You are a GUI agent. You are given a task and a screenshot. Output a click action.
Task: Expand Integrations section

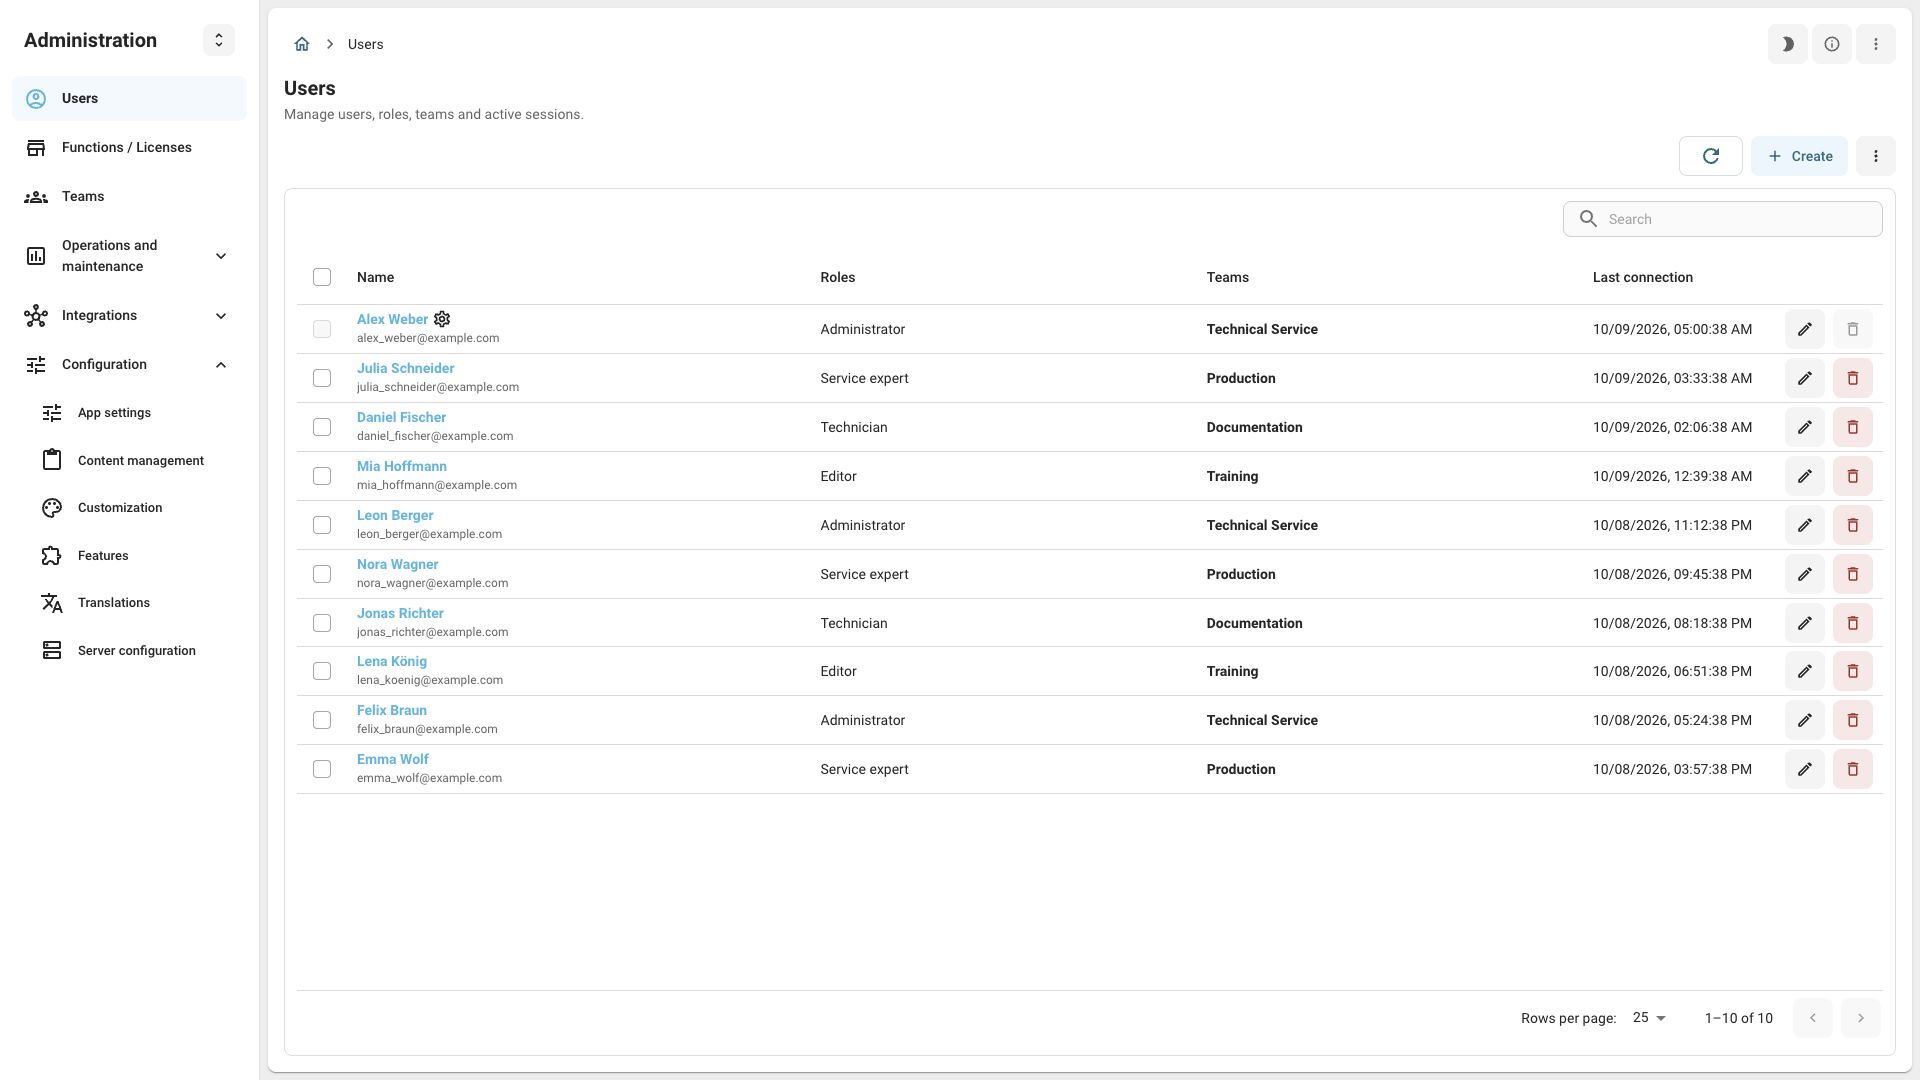click(x=129, y=316)
